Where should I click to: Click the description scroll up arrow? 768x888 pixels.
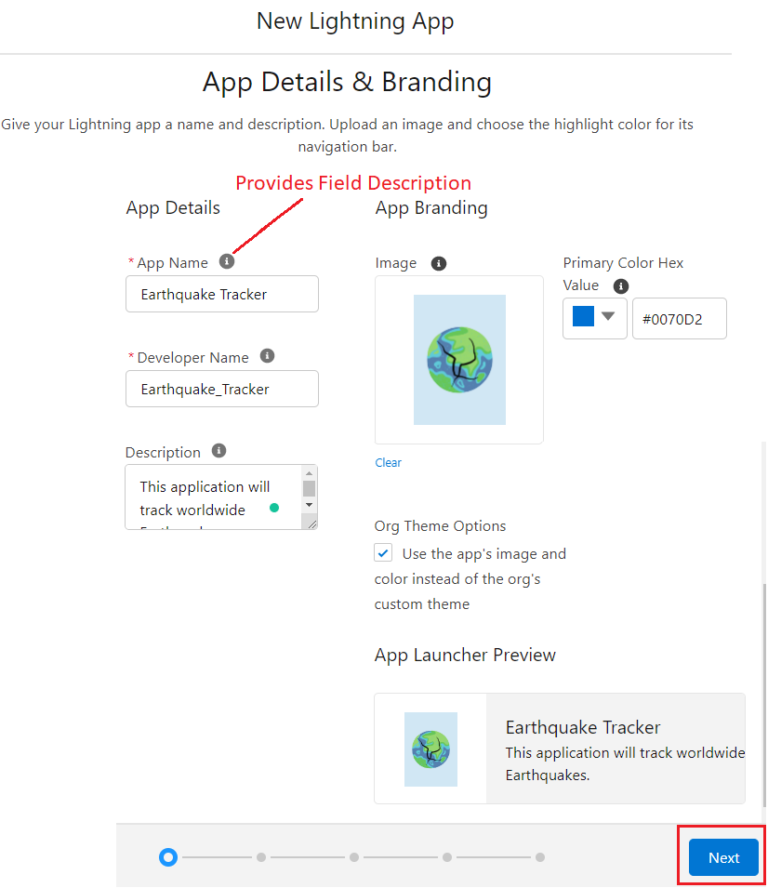(309, 473)
